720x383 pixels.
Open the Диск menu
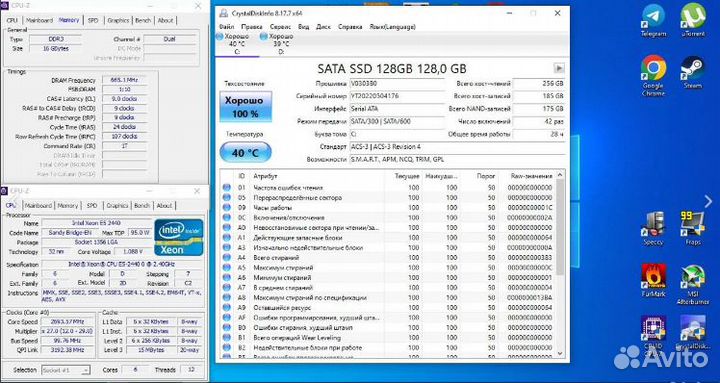pos(323,27)
